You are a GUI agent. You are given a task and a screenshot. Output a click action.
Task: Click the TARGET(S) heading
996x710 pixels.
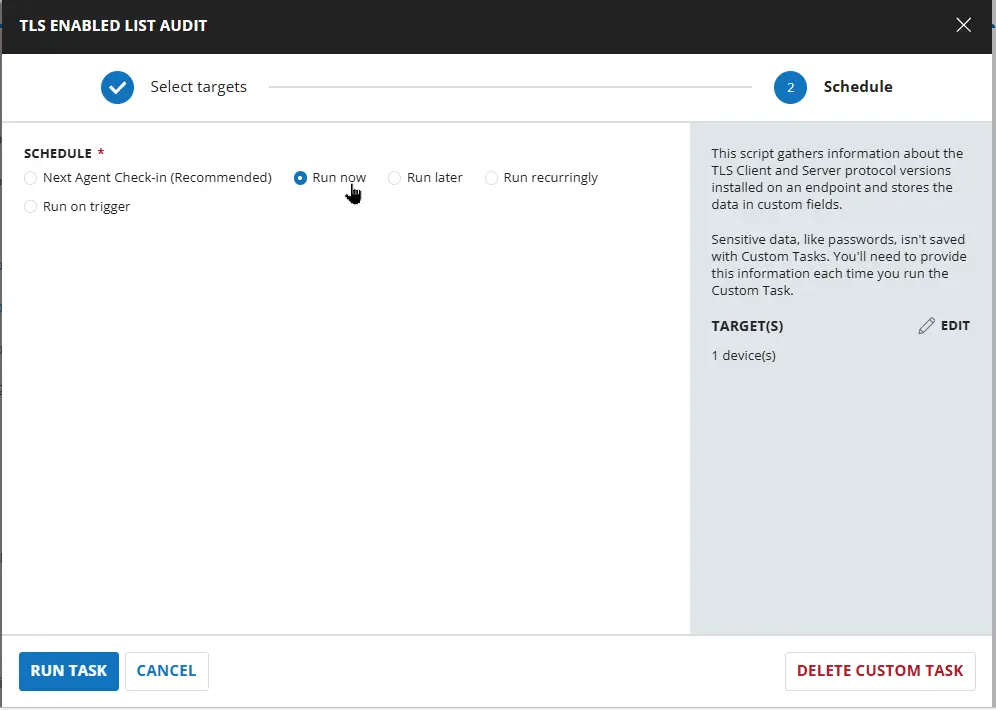coord(747,326)
